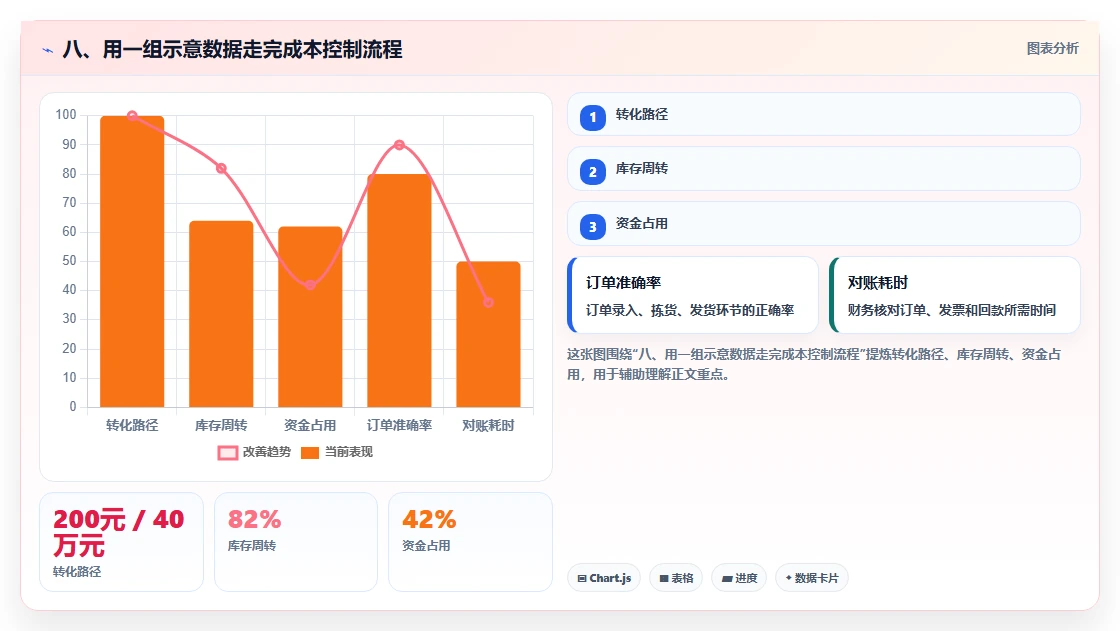1120x631 pixels.
Task: Toggle the 改善趋势 legend swatch
Action: click(x=227, y=452)
